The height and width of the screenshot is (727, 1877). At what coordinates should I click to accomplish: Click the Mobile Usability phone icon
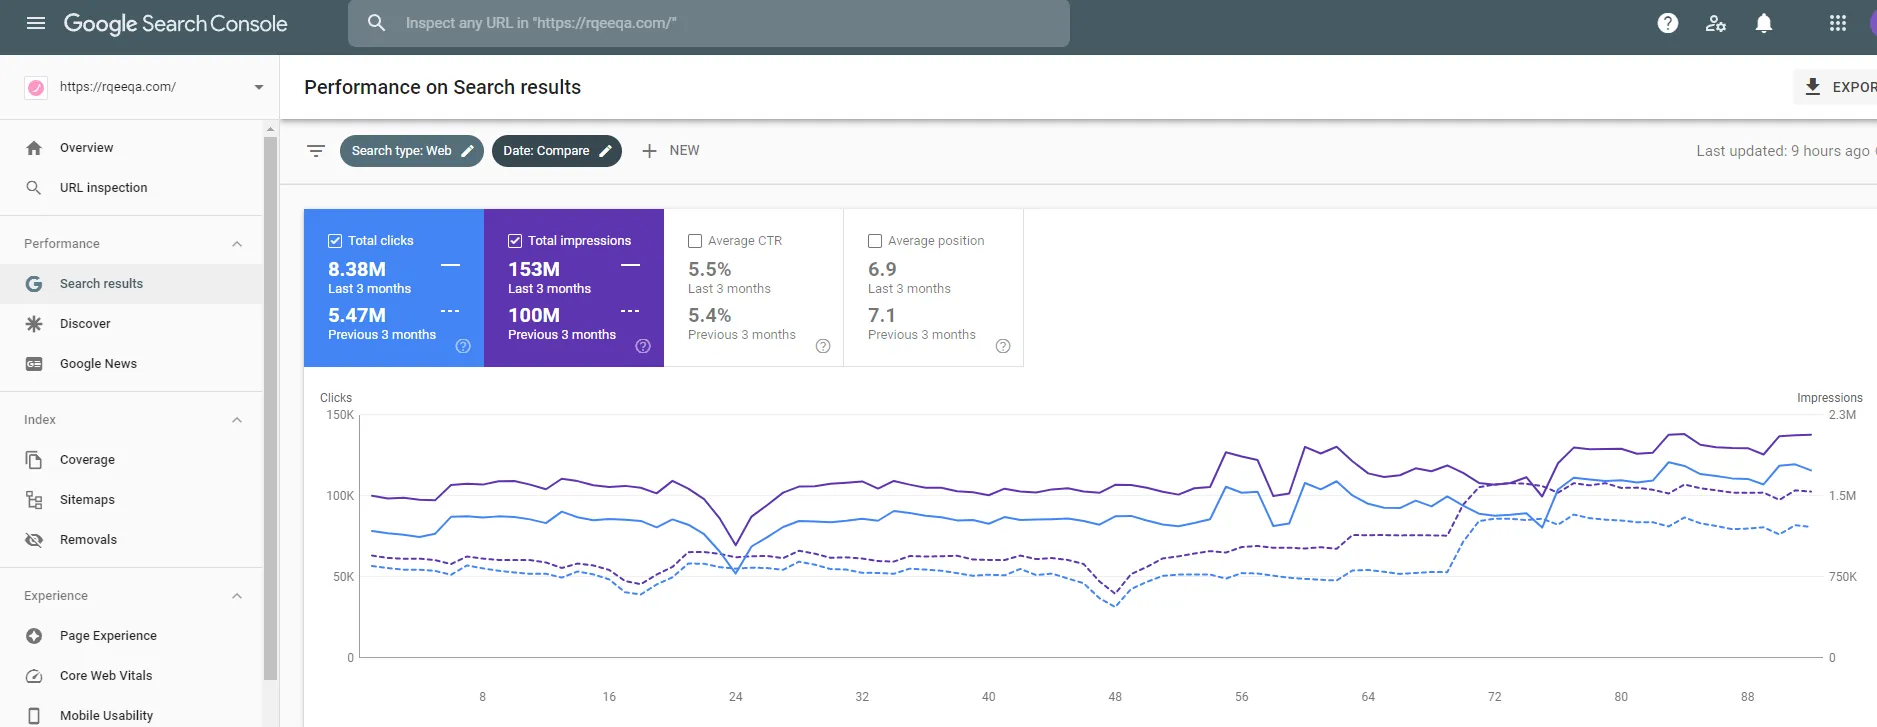tap(34, 716)
